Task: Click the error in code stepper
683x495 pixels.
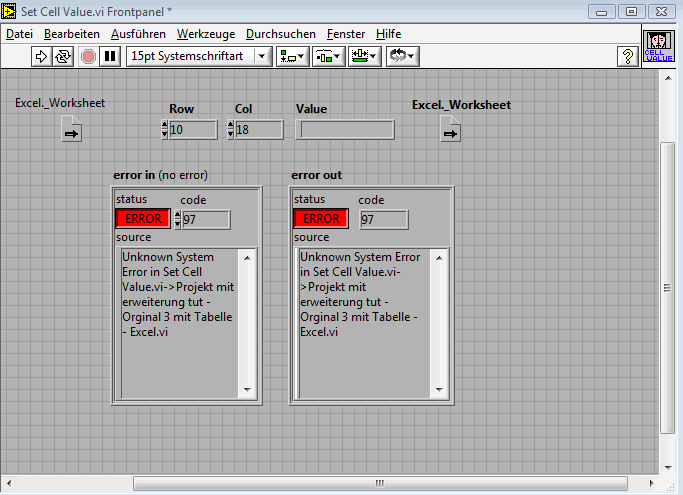Action: [x=177, y=220]
